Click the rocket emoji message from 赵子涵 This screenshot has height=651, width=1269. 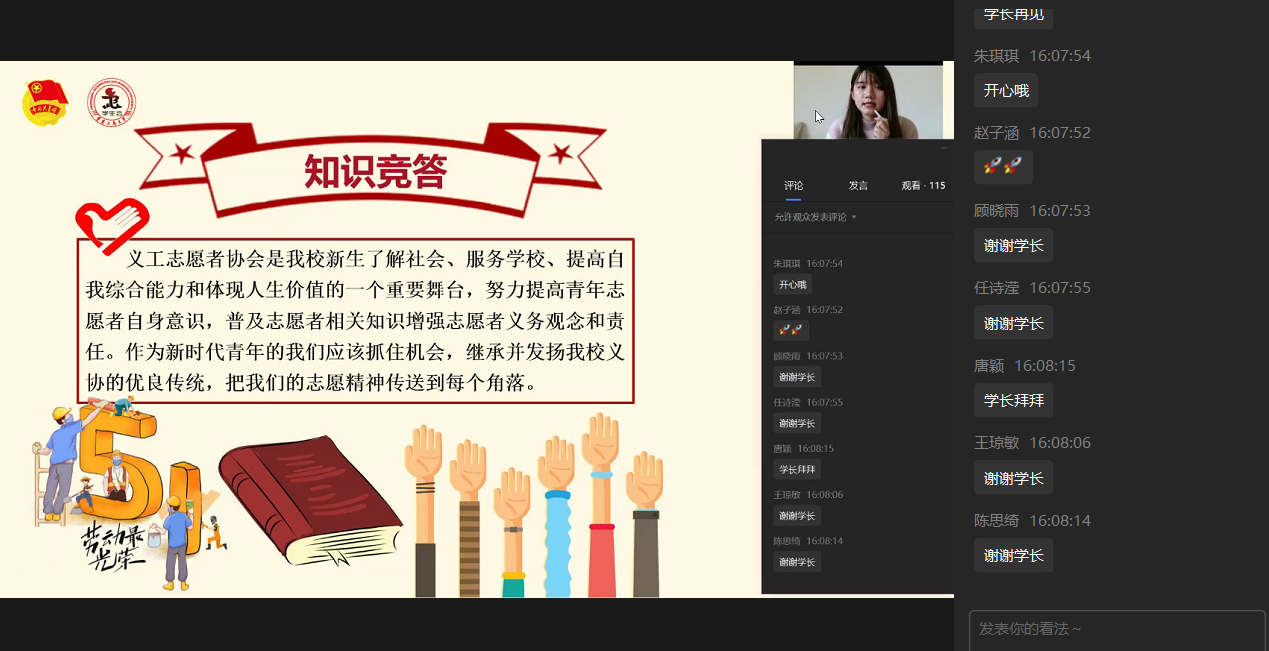1003,167
